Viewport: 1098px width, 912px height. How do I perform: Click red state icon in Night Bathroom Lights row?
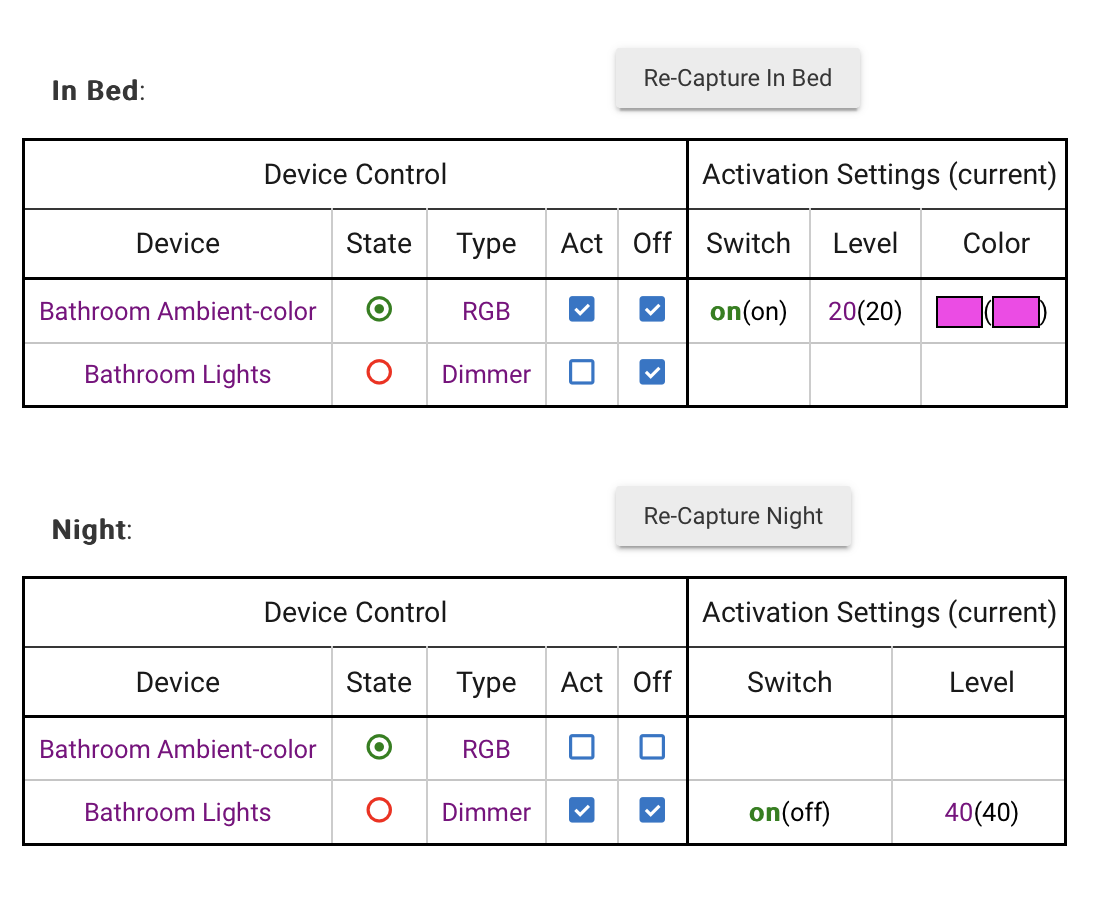pyautogui.click(x=379, y=810)
